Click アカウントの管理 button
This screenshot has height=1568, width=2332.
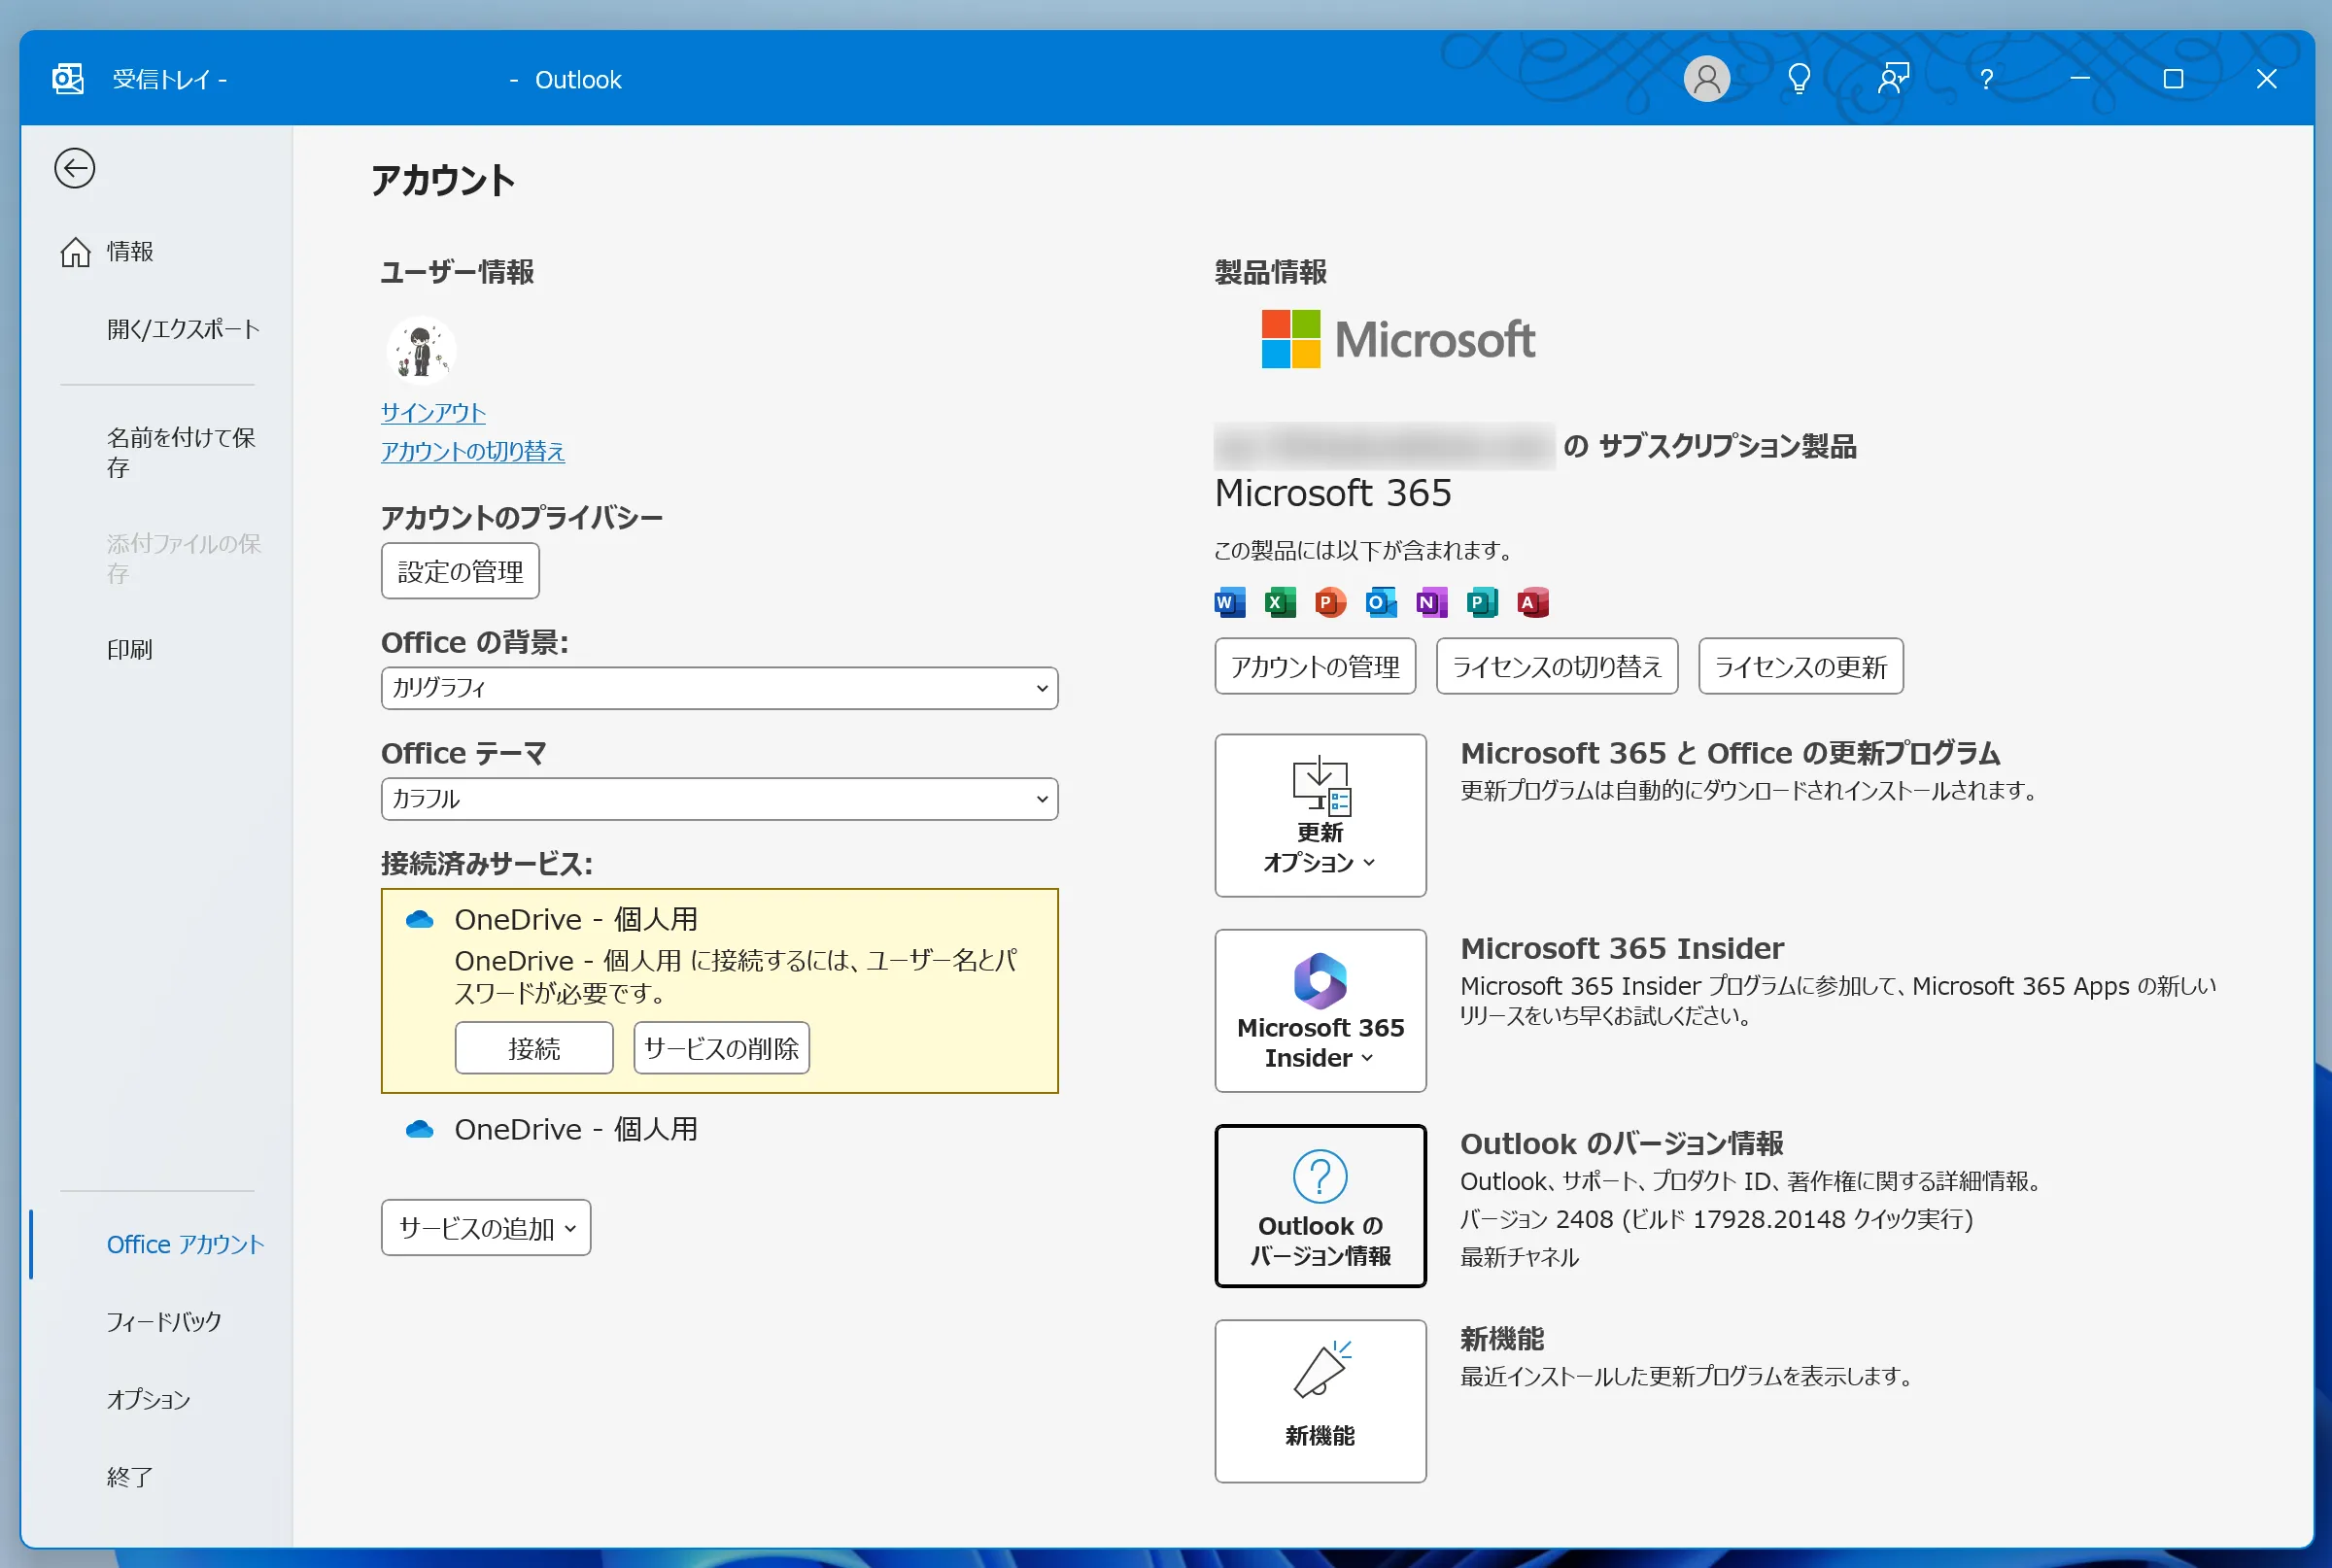coord(1315,666)
